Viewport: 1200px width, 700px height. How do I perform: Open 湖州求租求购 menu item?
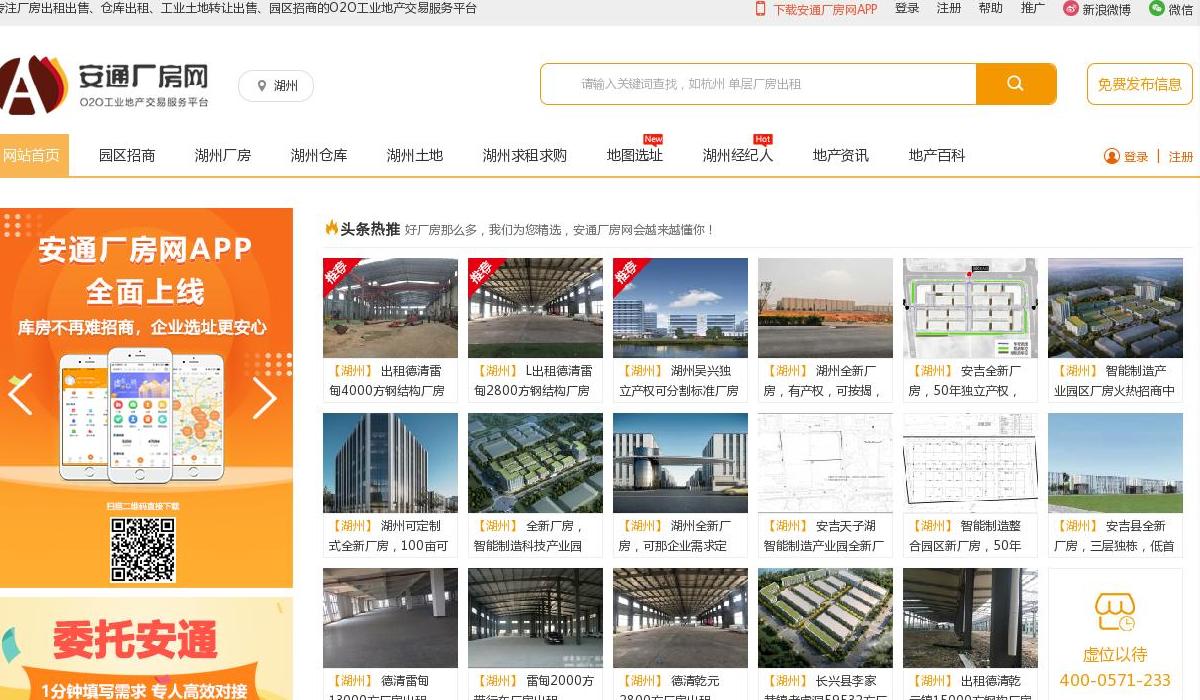(525, 155)
